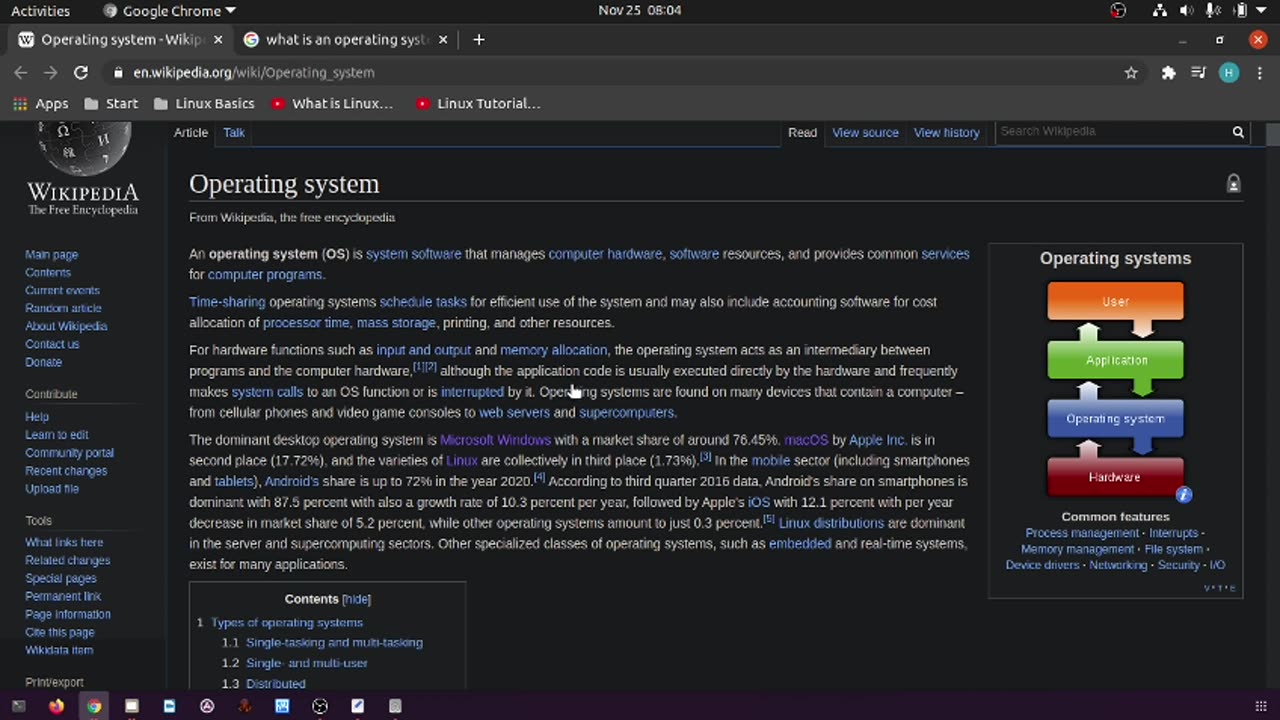This screenshot has width=1280, height=720.
Task: Click the microphone icon in top bar
Action: tap(1213, 10)
